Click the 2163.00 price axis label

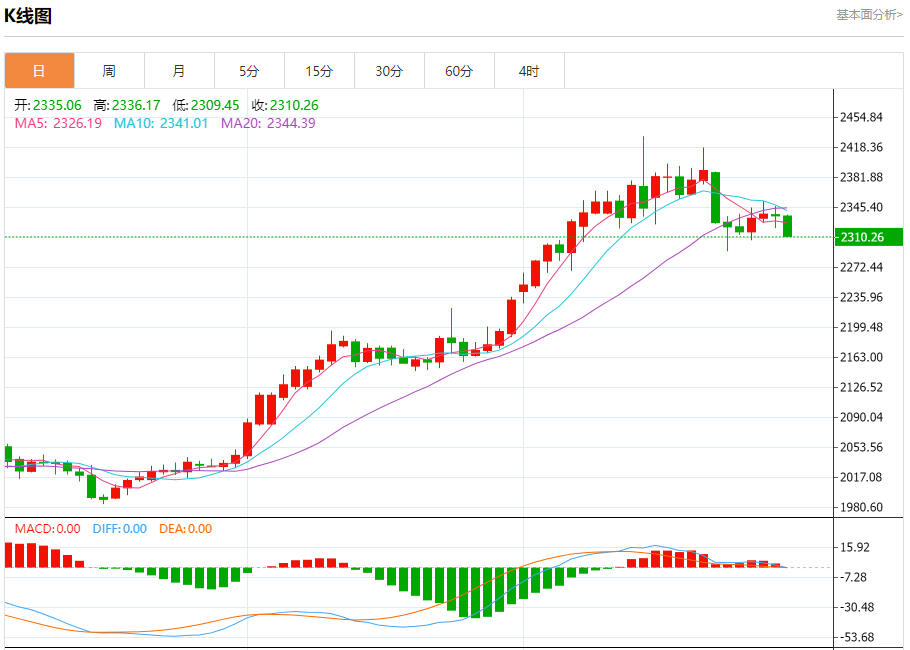click(861, 357)
